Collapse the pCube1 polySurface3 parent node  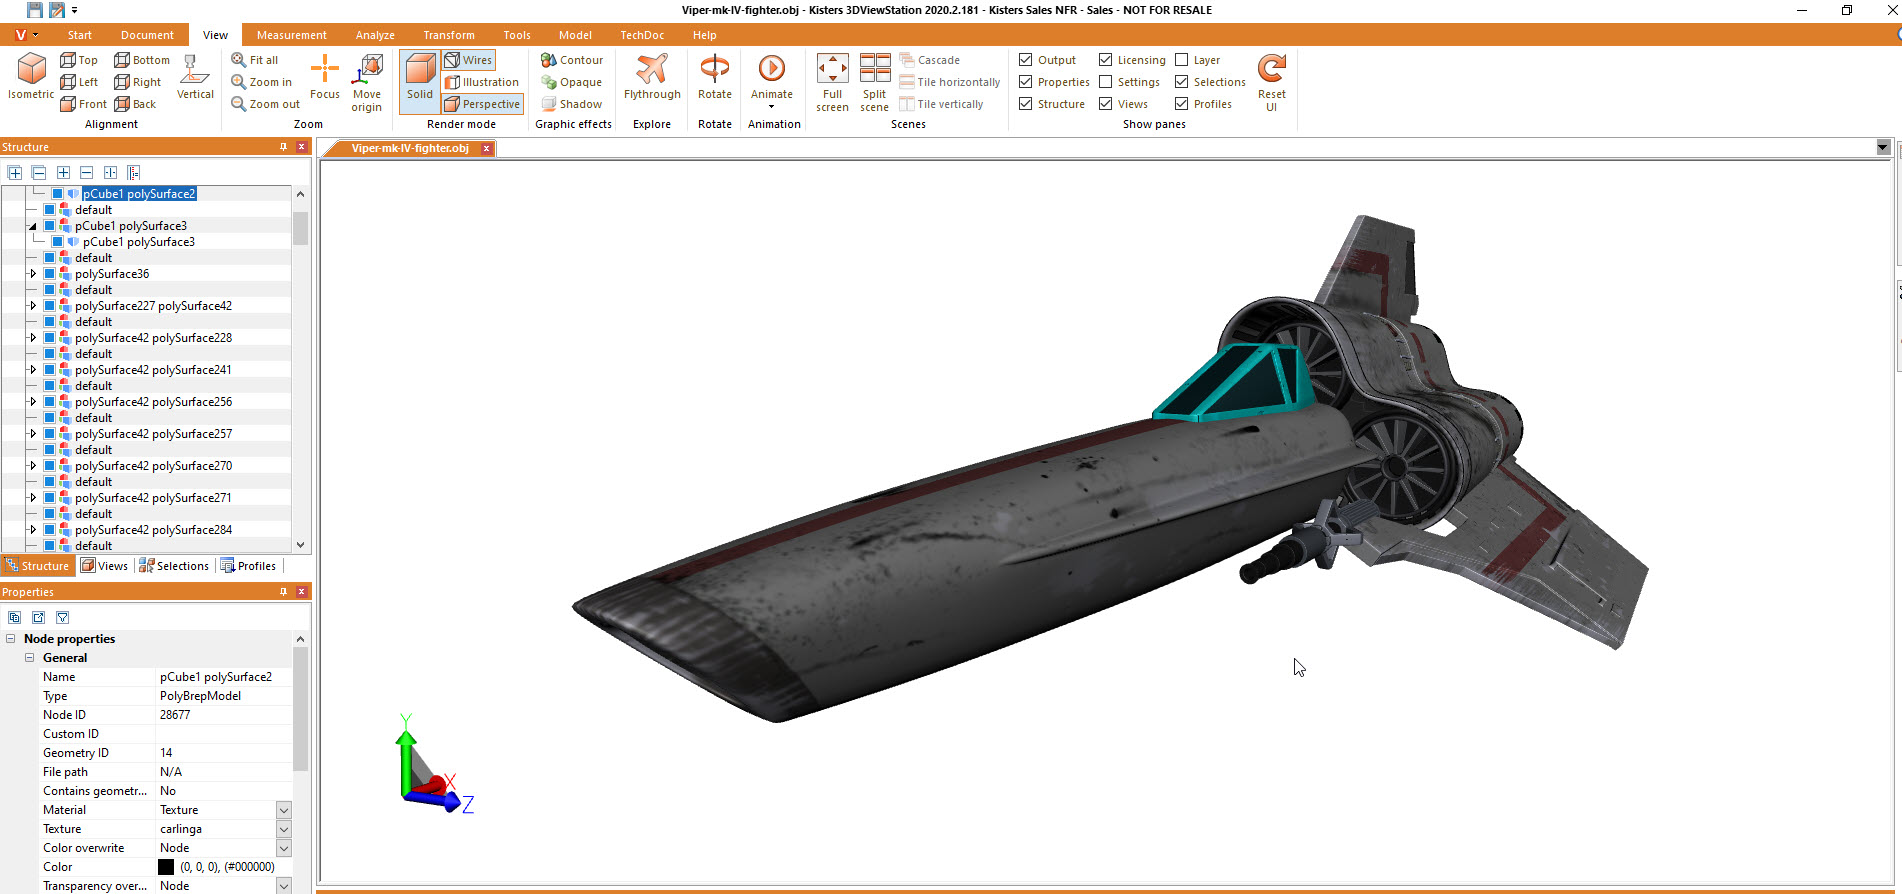tap(33, 226)
